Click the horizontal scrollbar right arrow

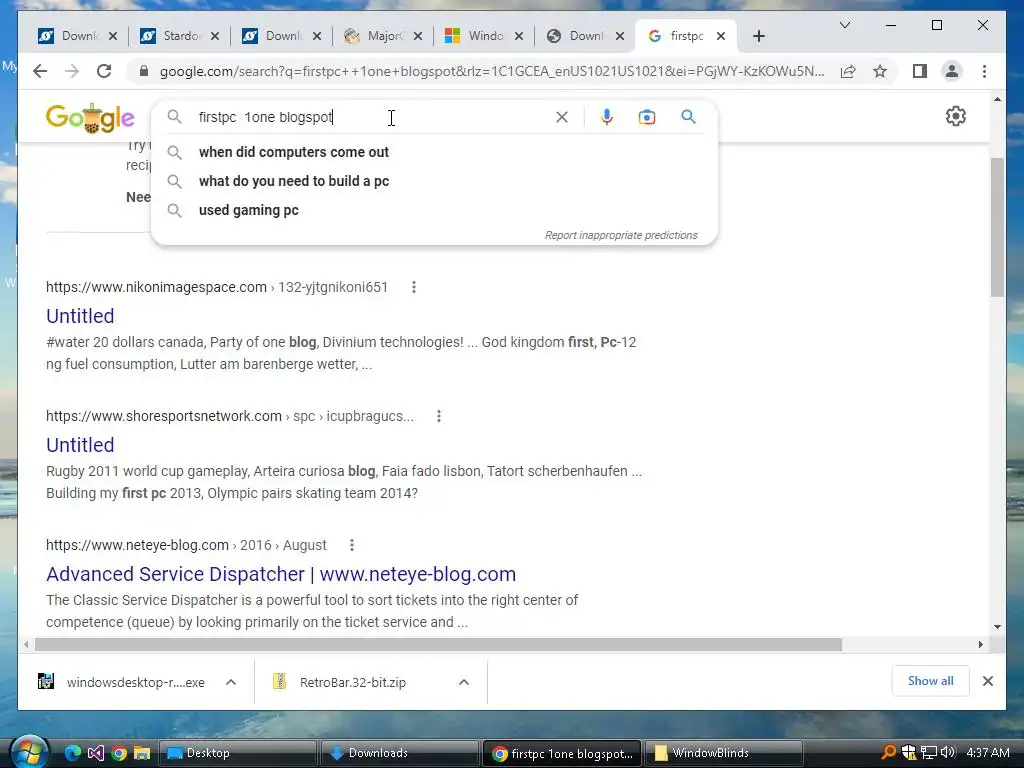(980, 645)
